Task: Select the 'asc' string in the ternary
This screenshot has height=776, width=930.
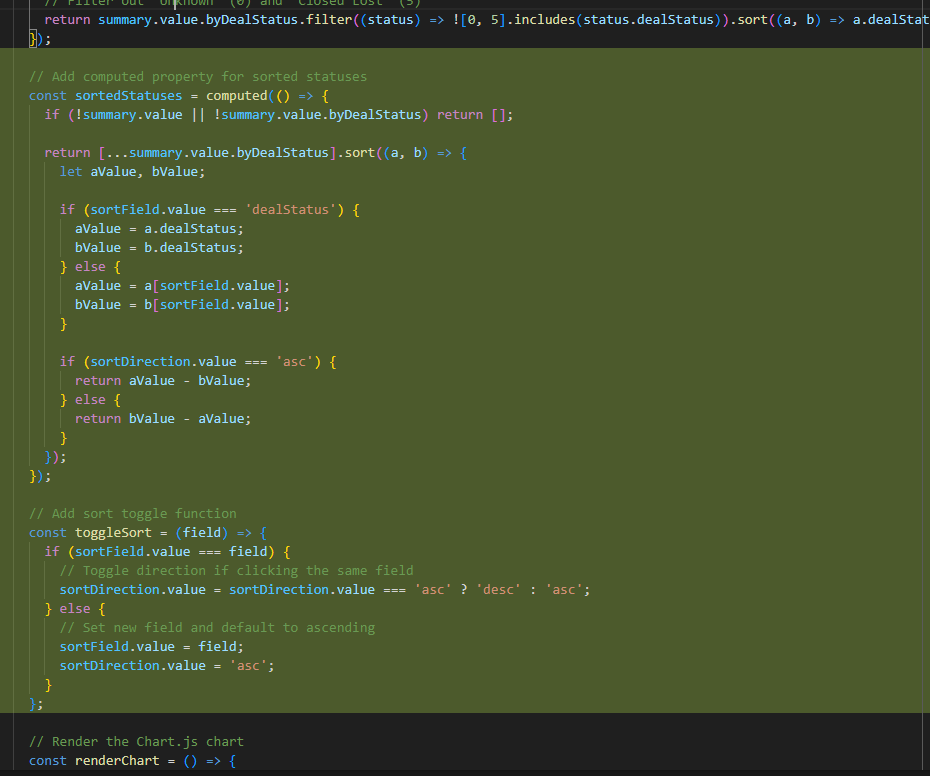Action: pyautogui.click(x=432, y=589)
